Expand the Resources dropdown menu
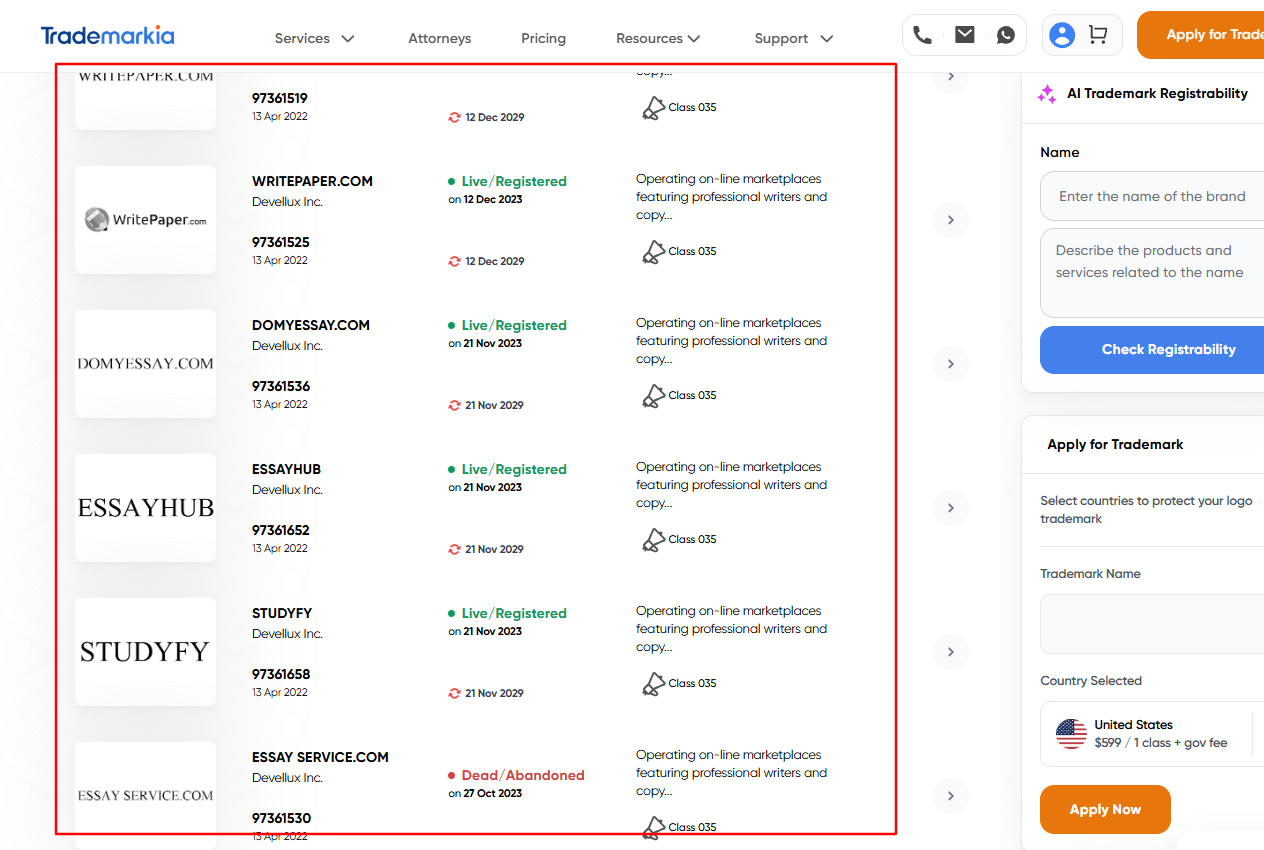This screenshot has height=850, width=1264. click(657, 38)
